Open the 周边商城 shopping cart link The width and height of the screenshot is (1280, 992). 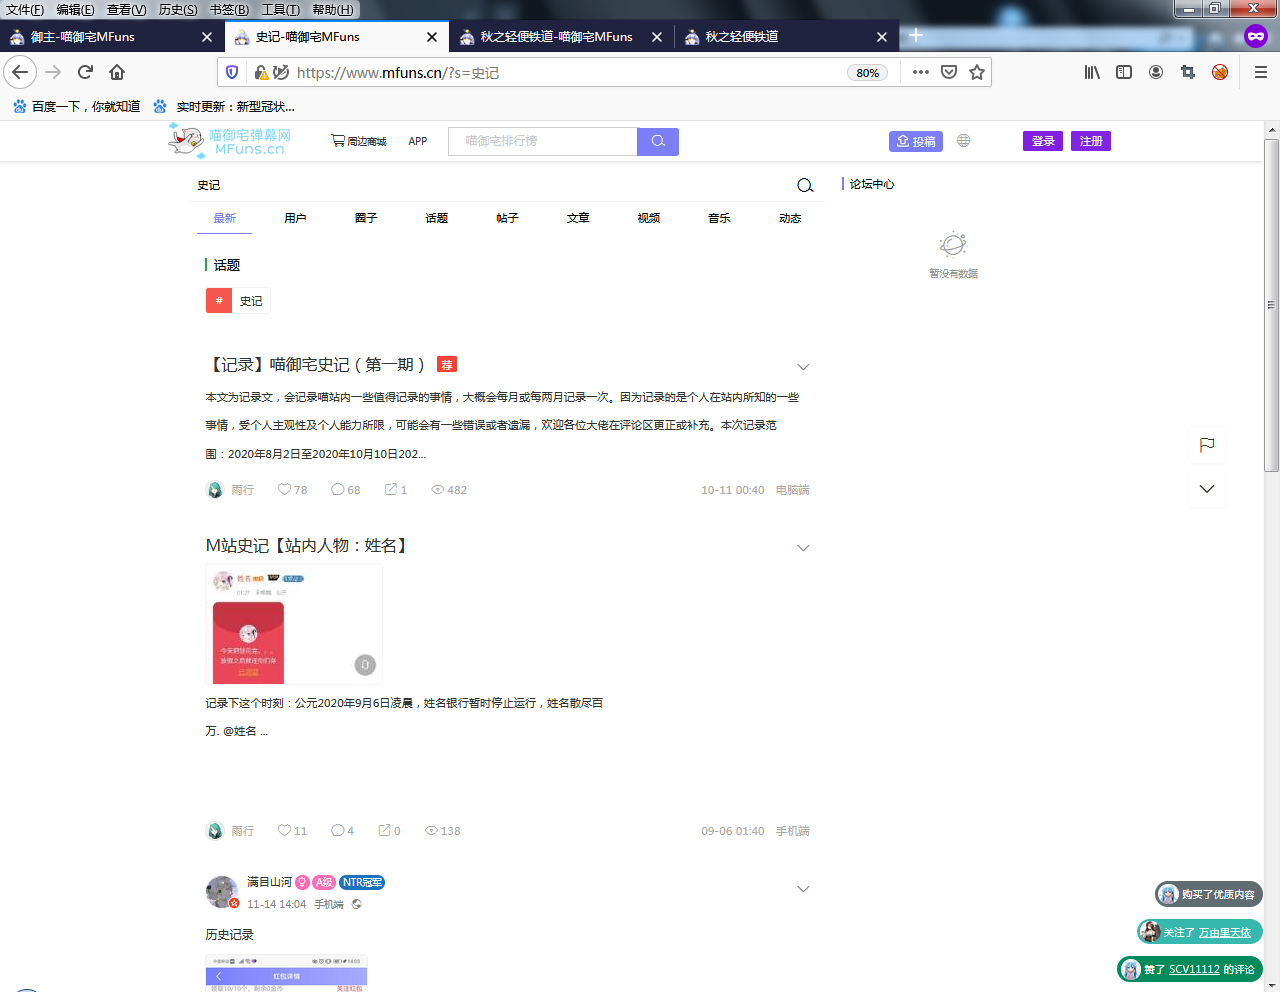(358, 141)
